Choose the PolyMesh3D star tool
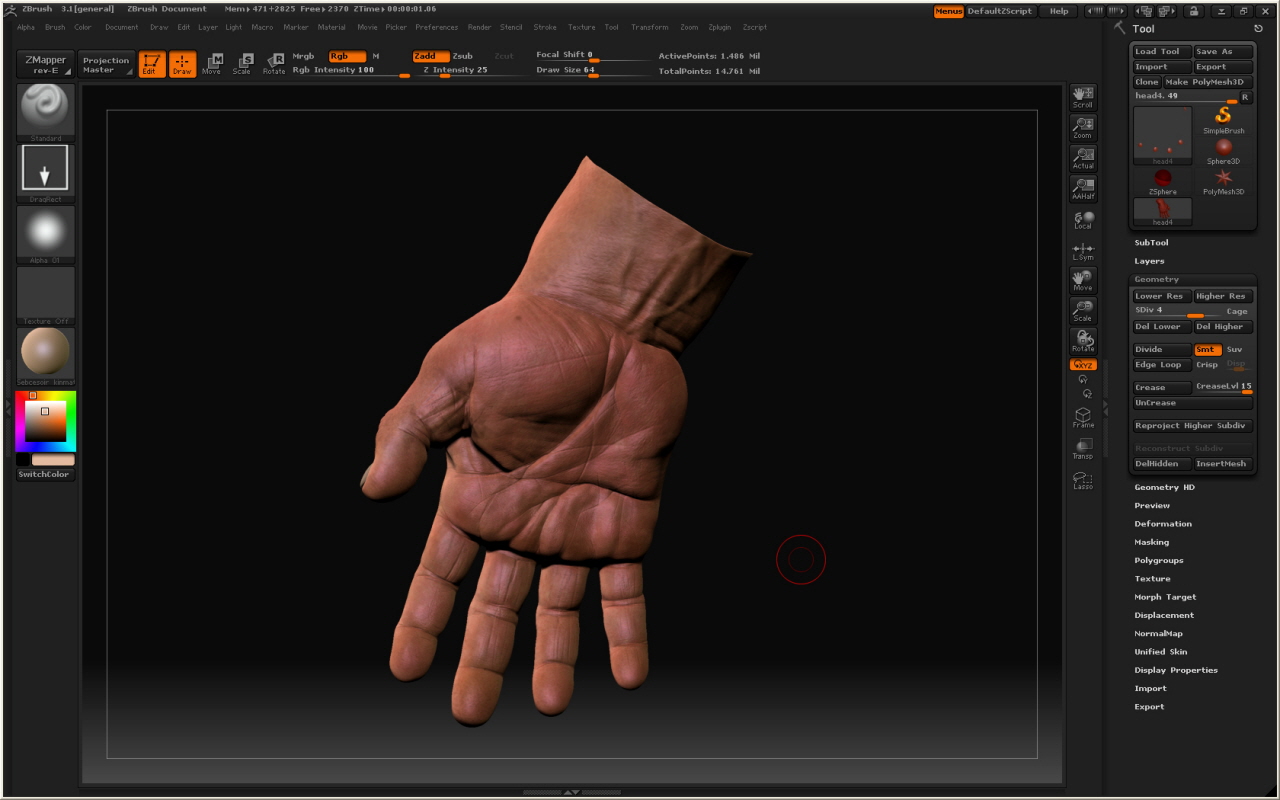Screen dimensions: 1280x800 (1223, 181)
